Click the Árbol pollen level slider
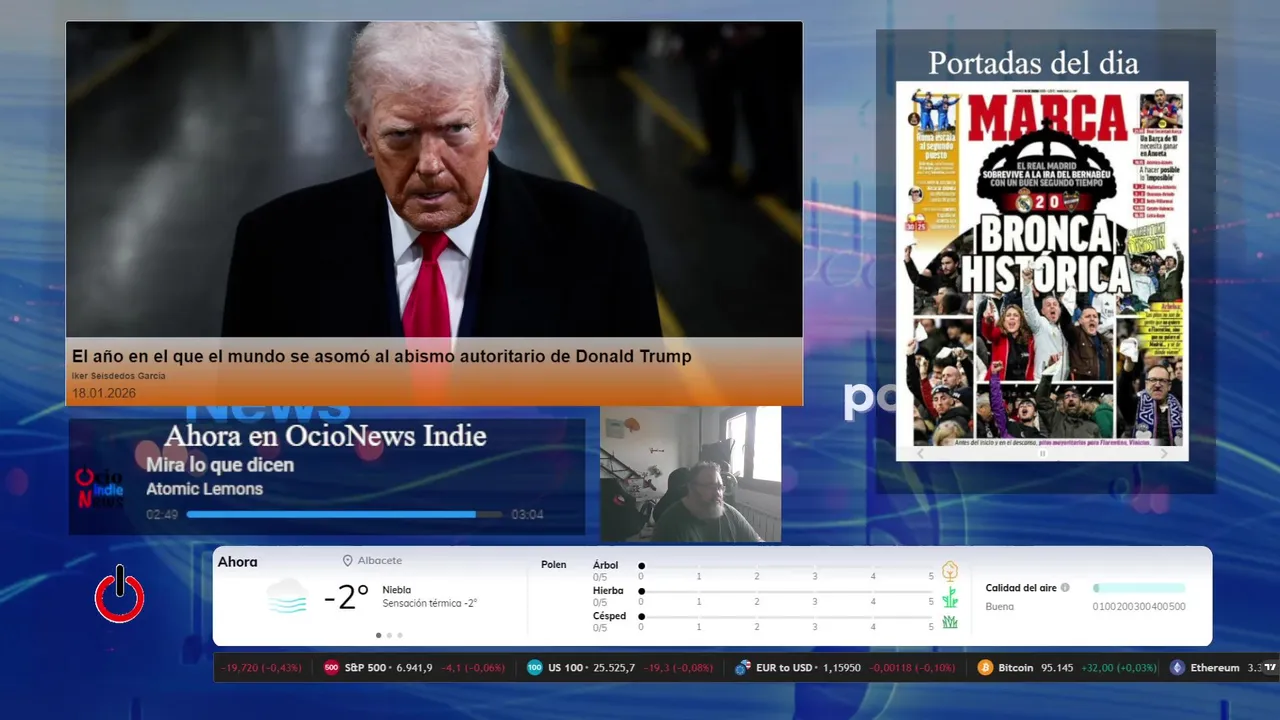Viewport: 1280px width, 720px height. click(x=786, y=566)
